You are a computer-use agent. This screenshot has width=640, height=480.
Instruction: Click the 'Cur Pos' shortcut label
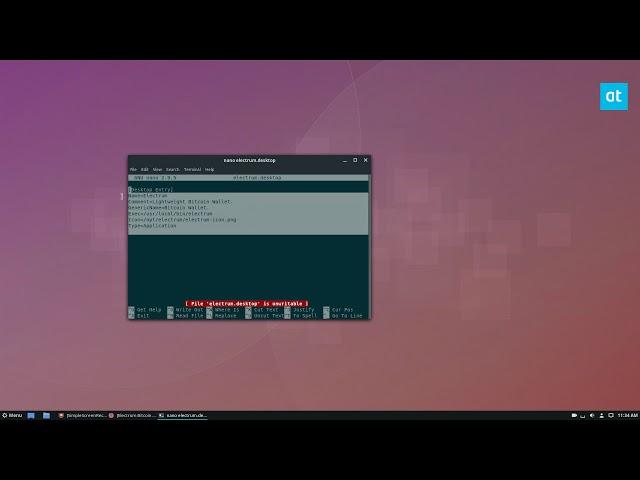coord(343,310)
